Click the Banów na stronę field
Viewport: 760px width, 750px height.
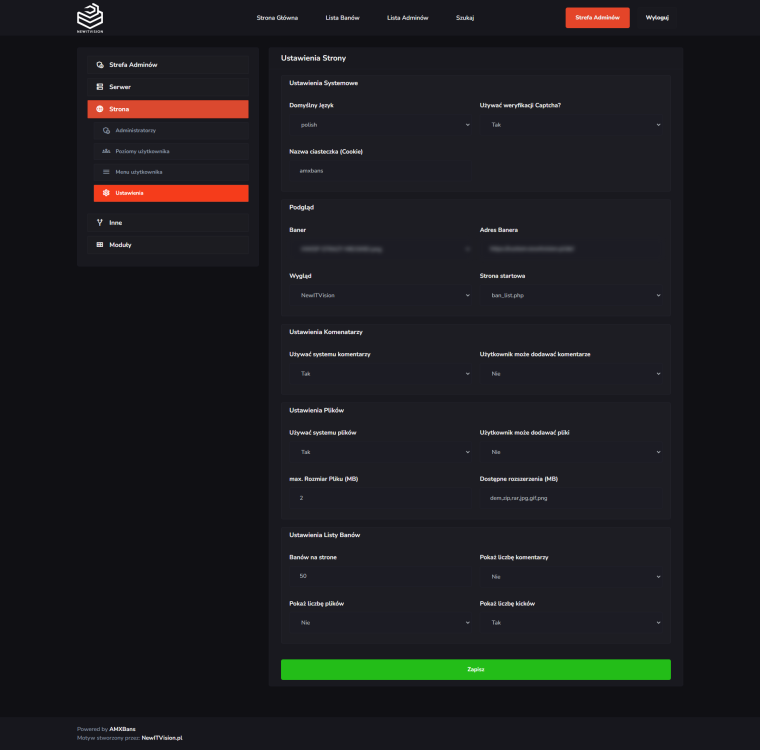(380, 576)
